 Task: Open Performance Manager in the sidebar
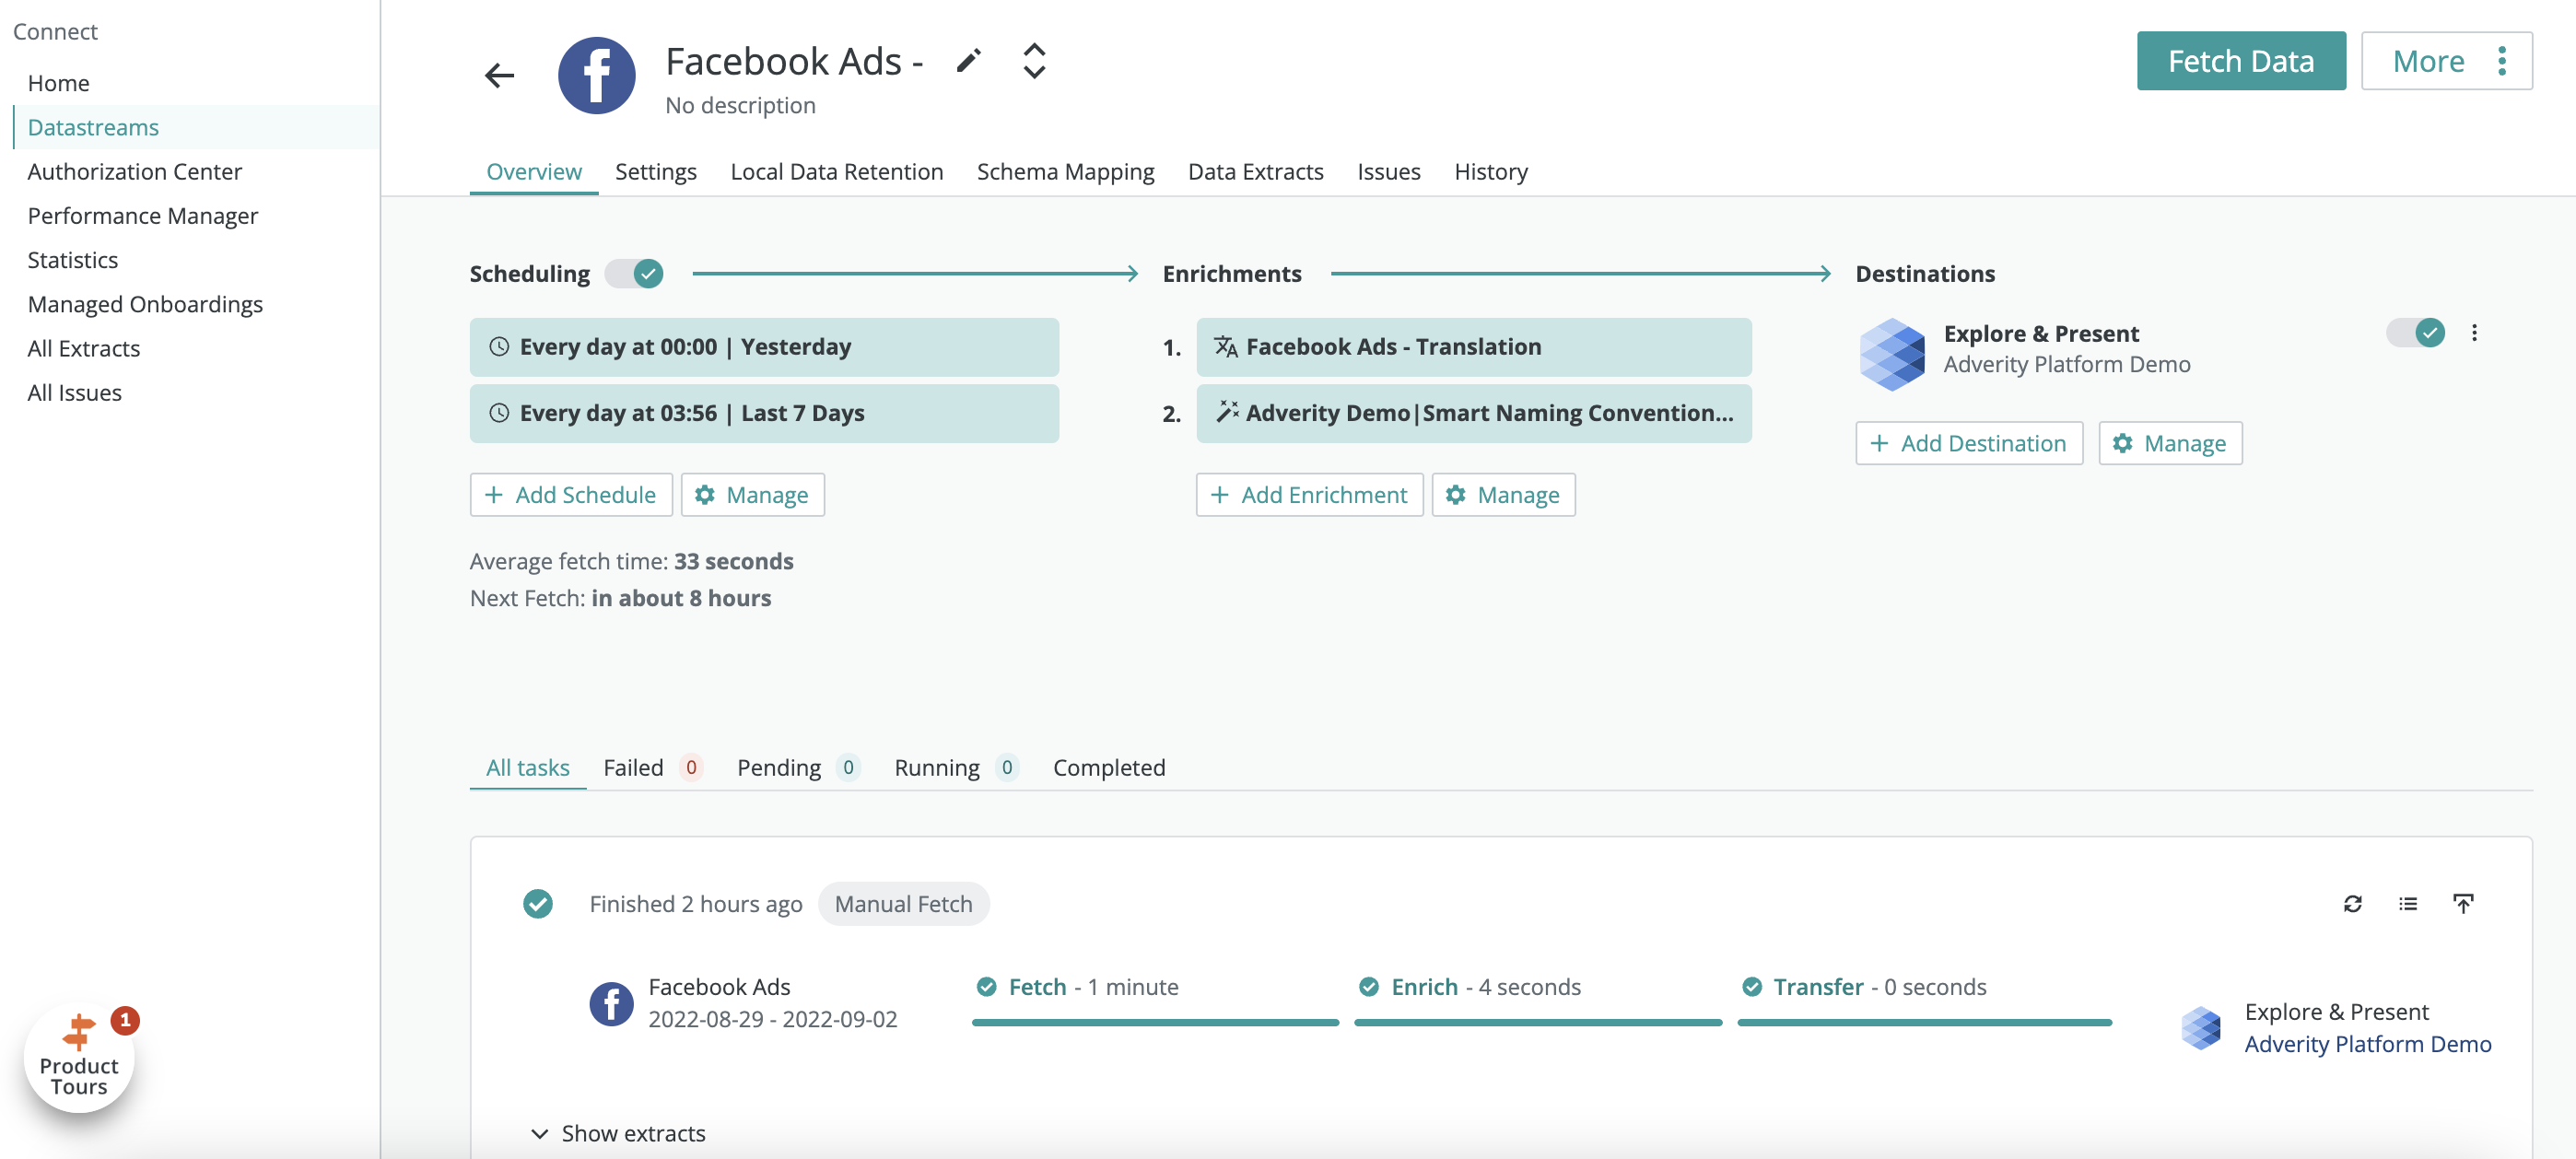pyautogui.click(x=142, y=216)
